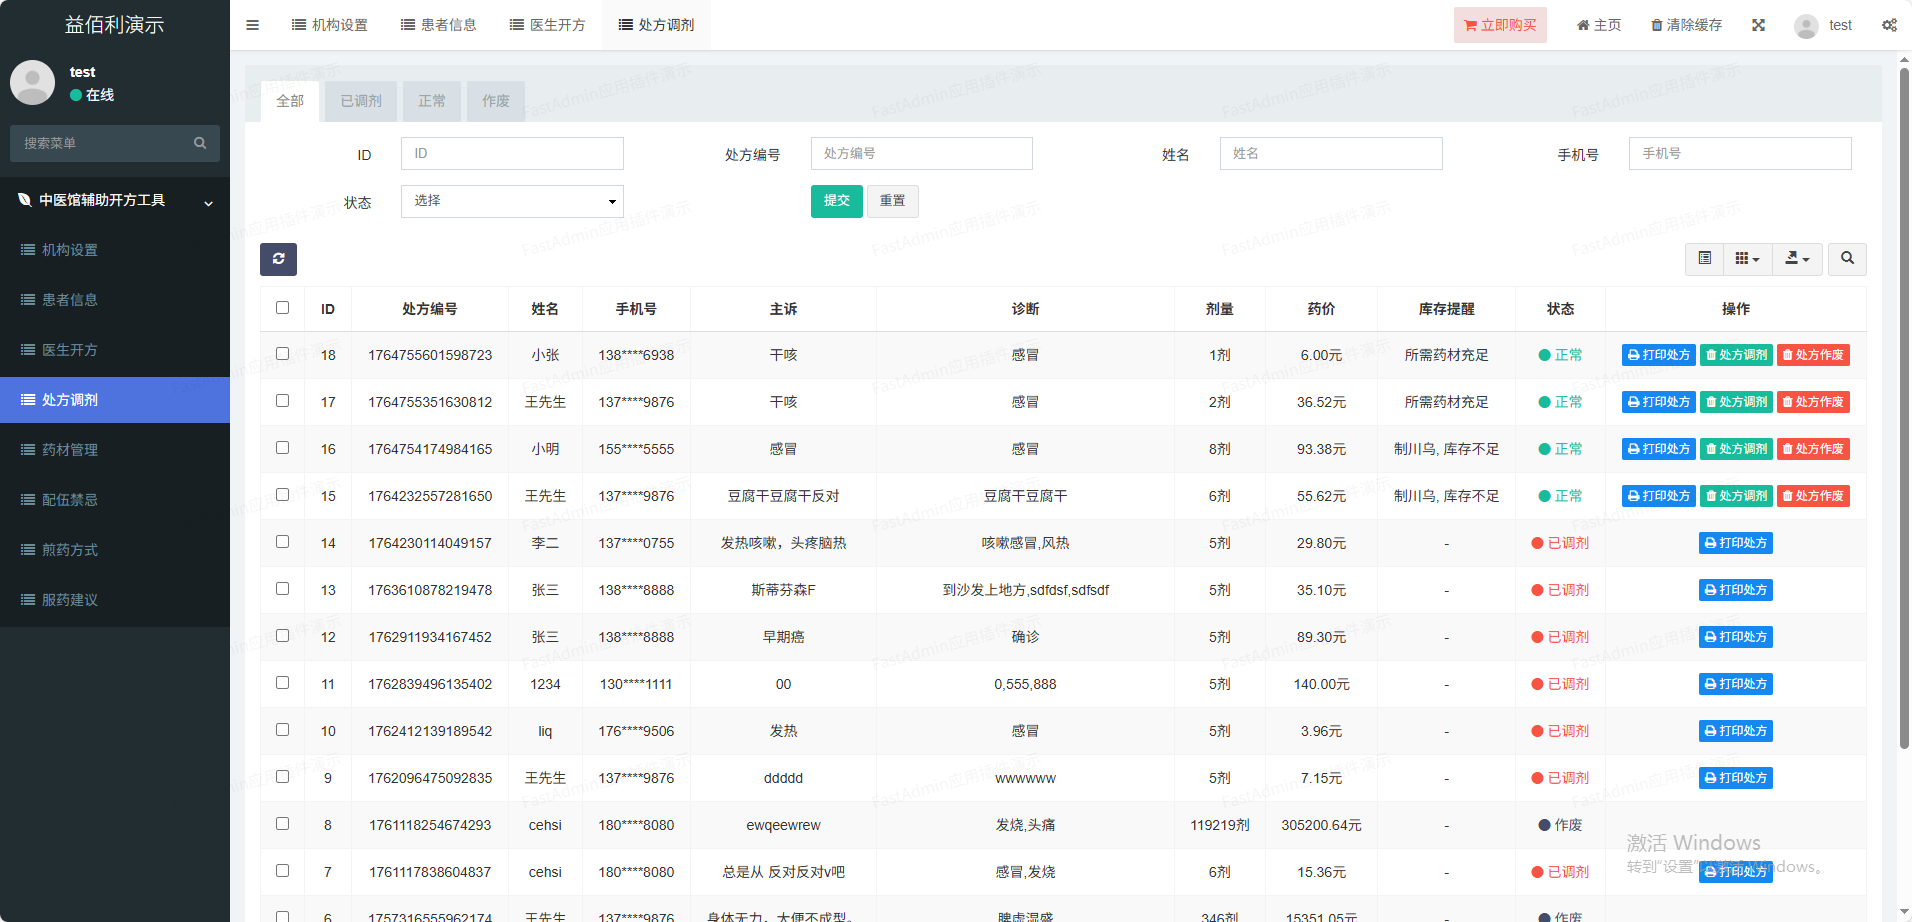
Task: Click the 处方编号 search input field
Action: (921, 154)
